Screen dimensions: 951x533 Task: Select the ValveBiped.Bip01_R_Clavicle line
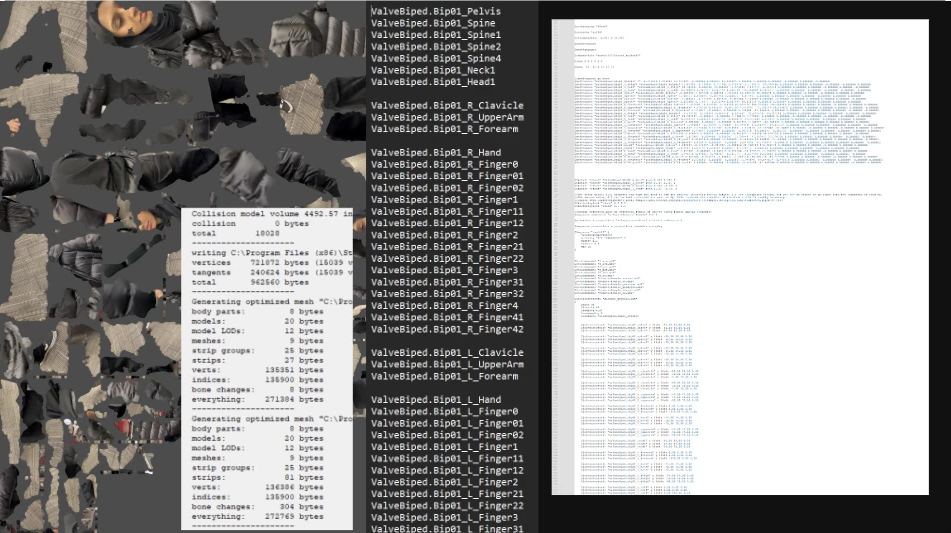click(x=448, y=106)
